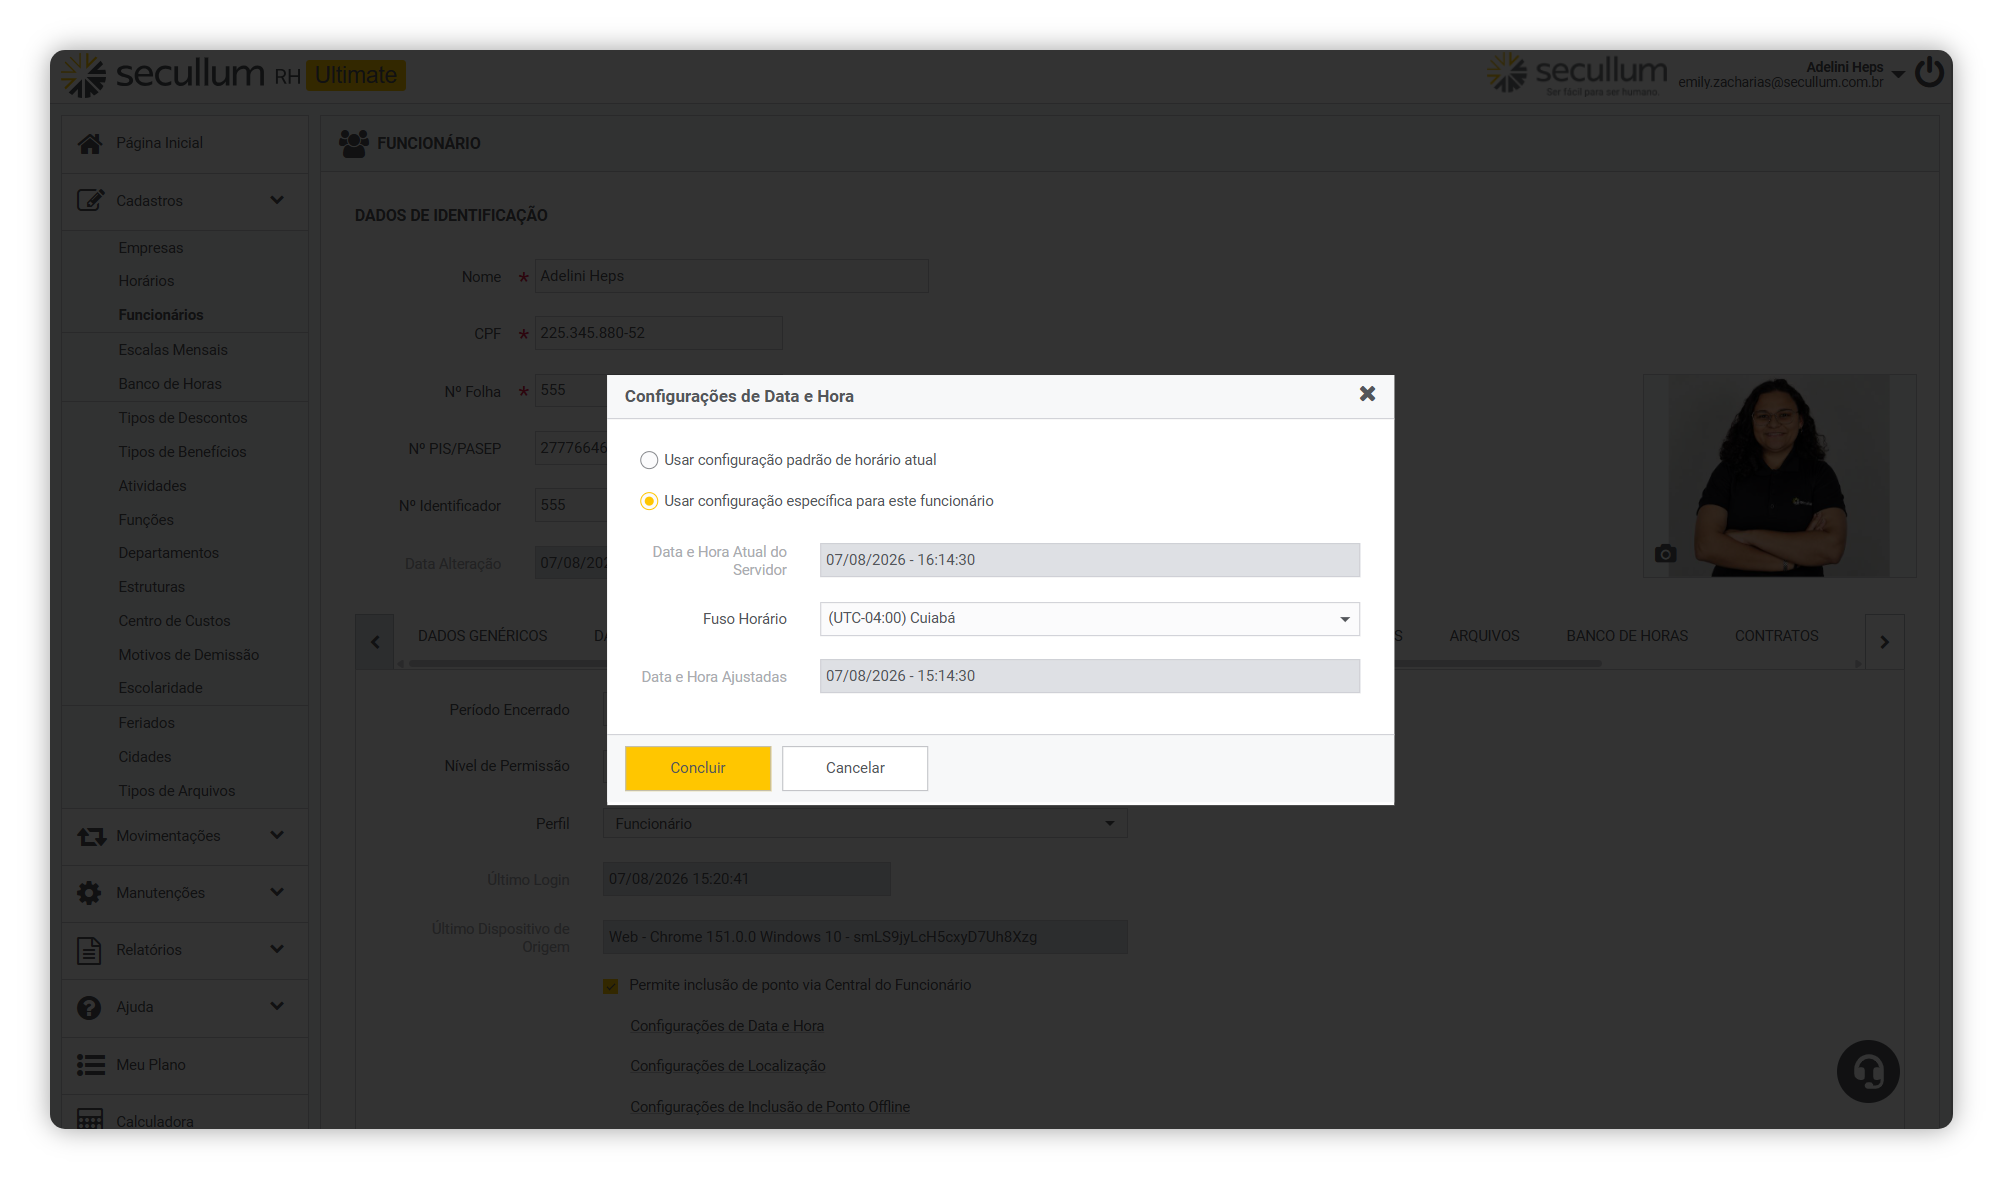
Task: Click the Data e Hora Atual do Servidor field
Action: point(1090,560)
